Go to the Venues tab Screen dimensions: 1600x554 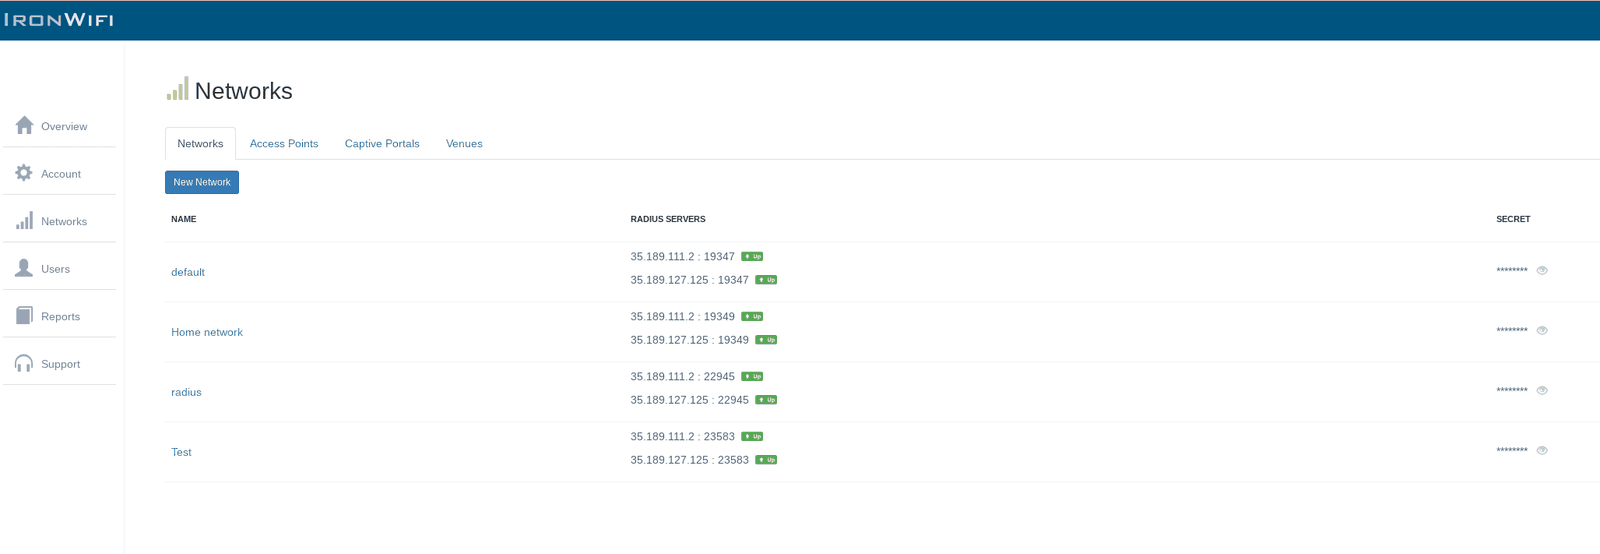point(464,144)
